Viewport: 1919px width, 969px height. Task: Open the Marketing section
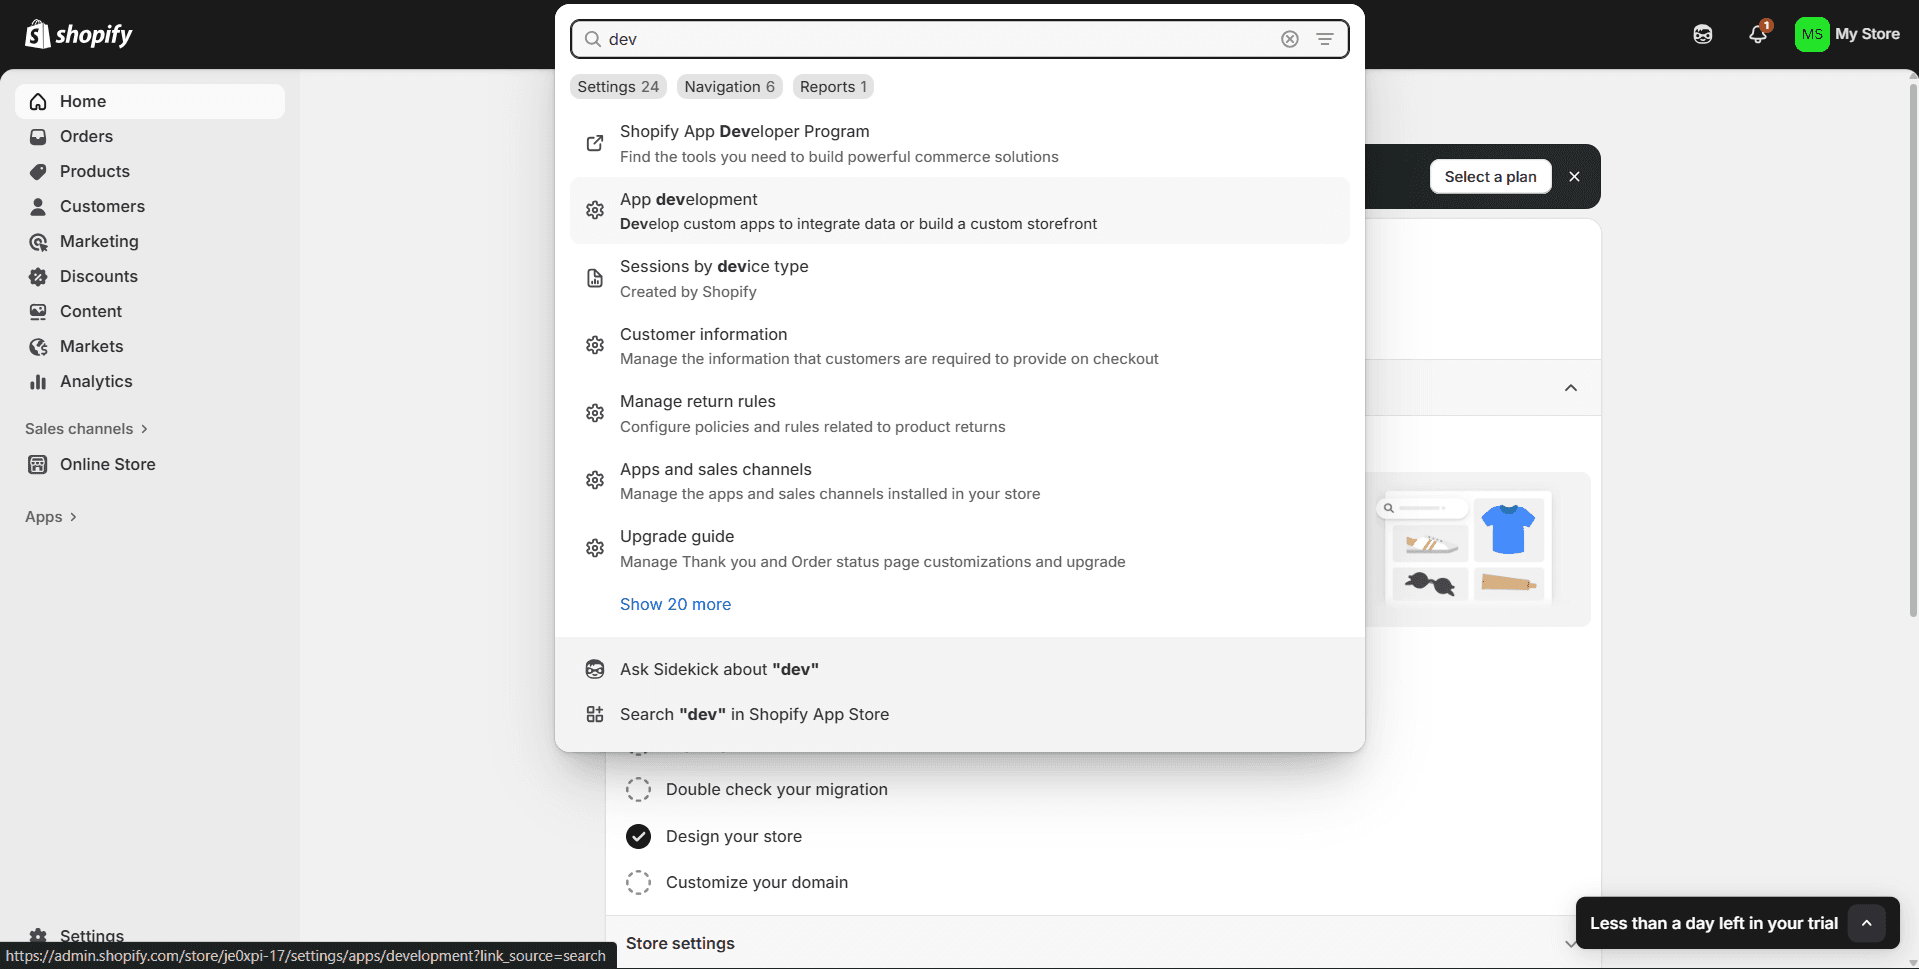click(x=150, y=241)
